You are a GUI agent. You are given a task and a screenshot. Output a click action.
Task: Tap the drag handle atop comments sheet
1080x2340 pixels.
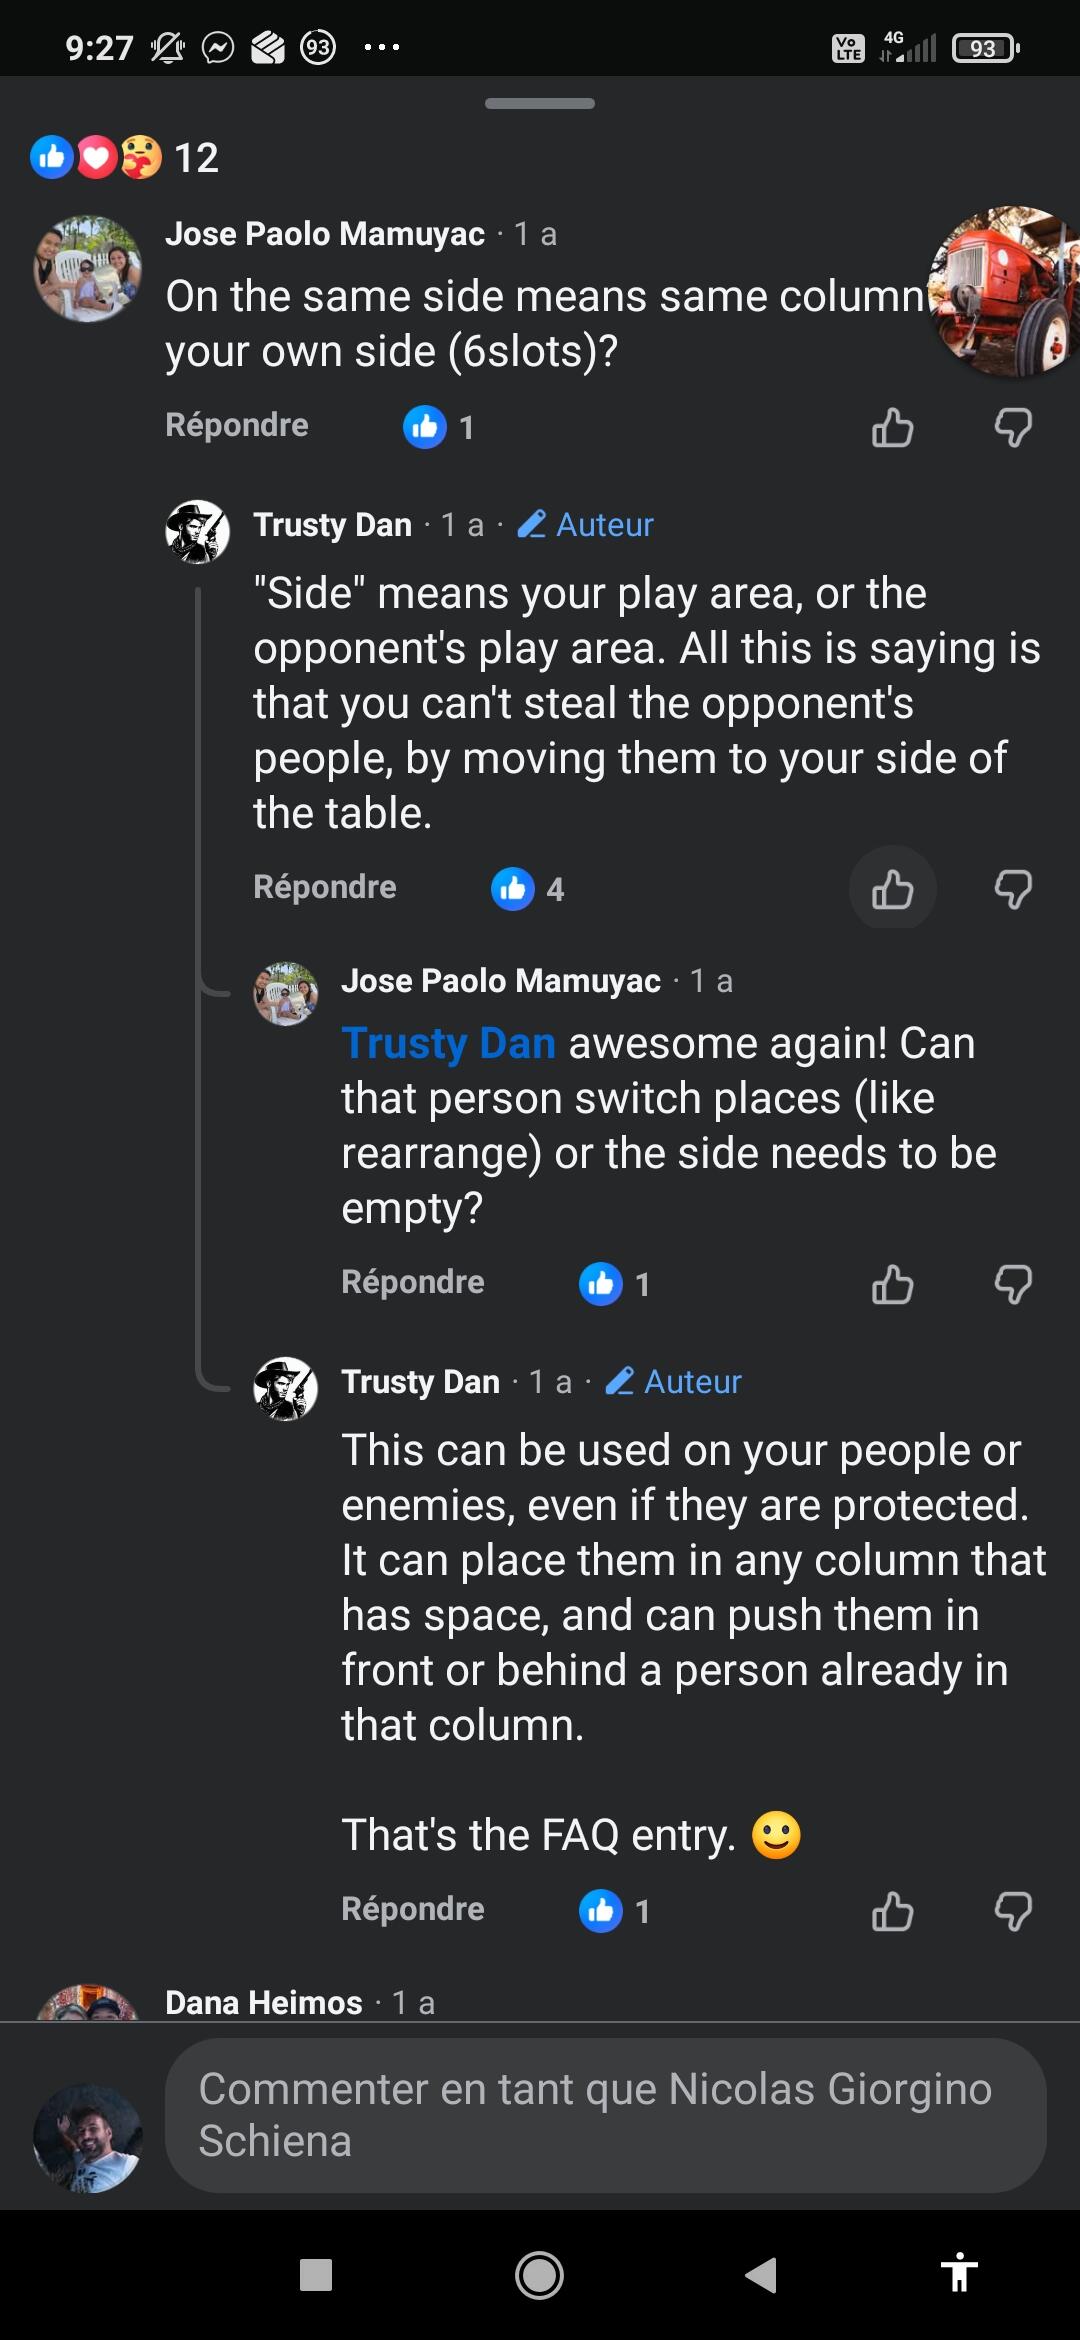(540, 104)
